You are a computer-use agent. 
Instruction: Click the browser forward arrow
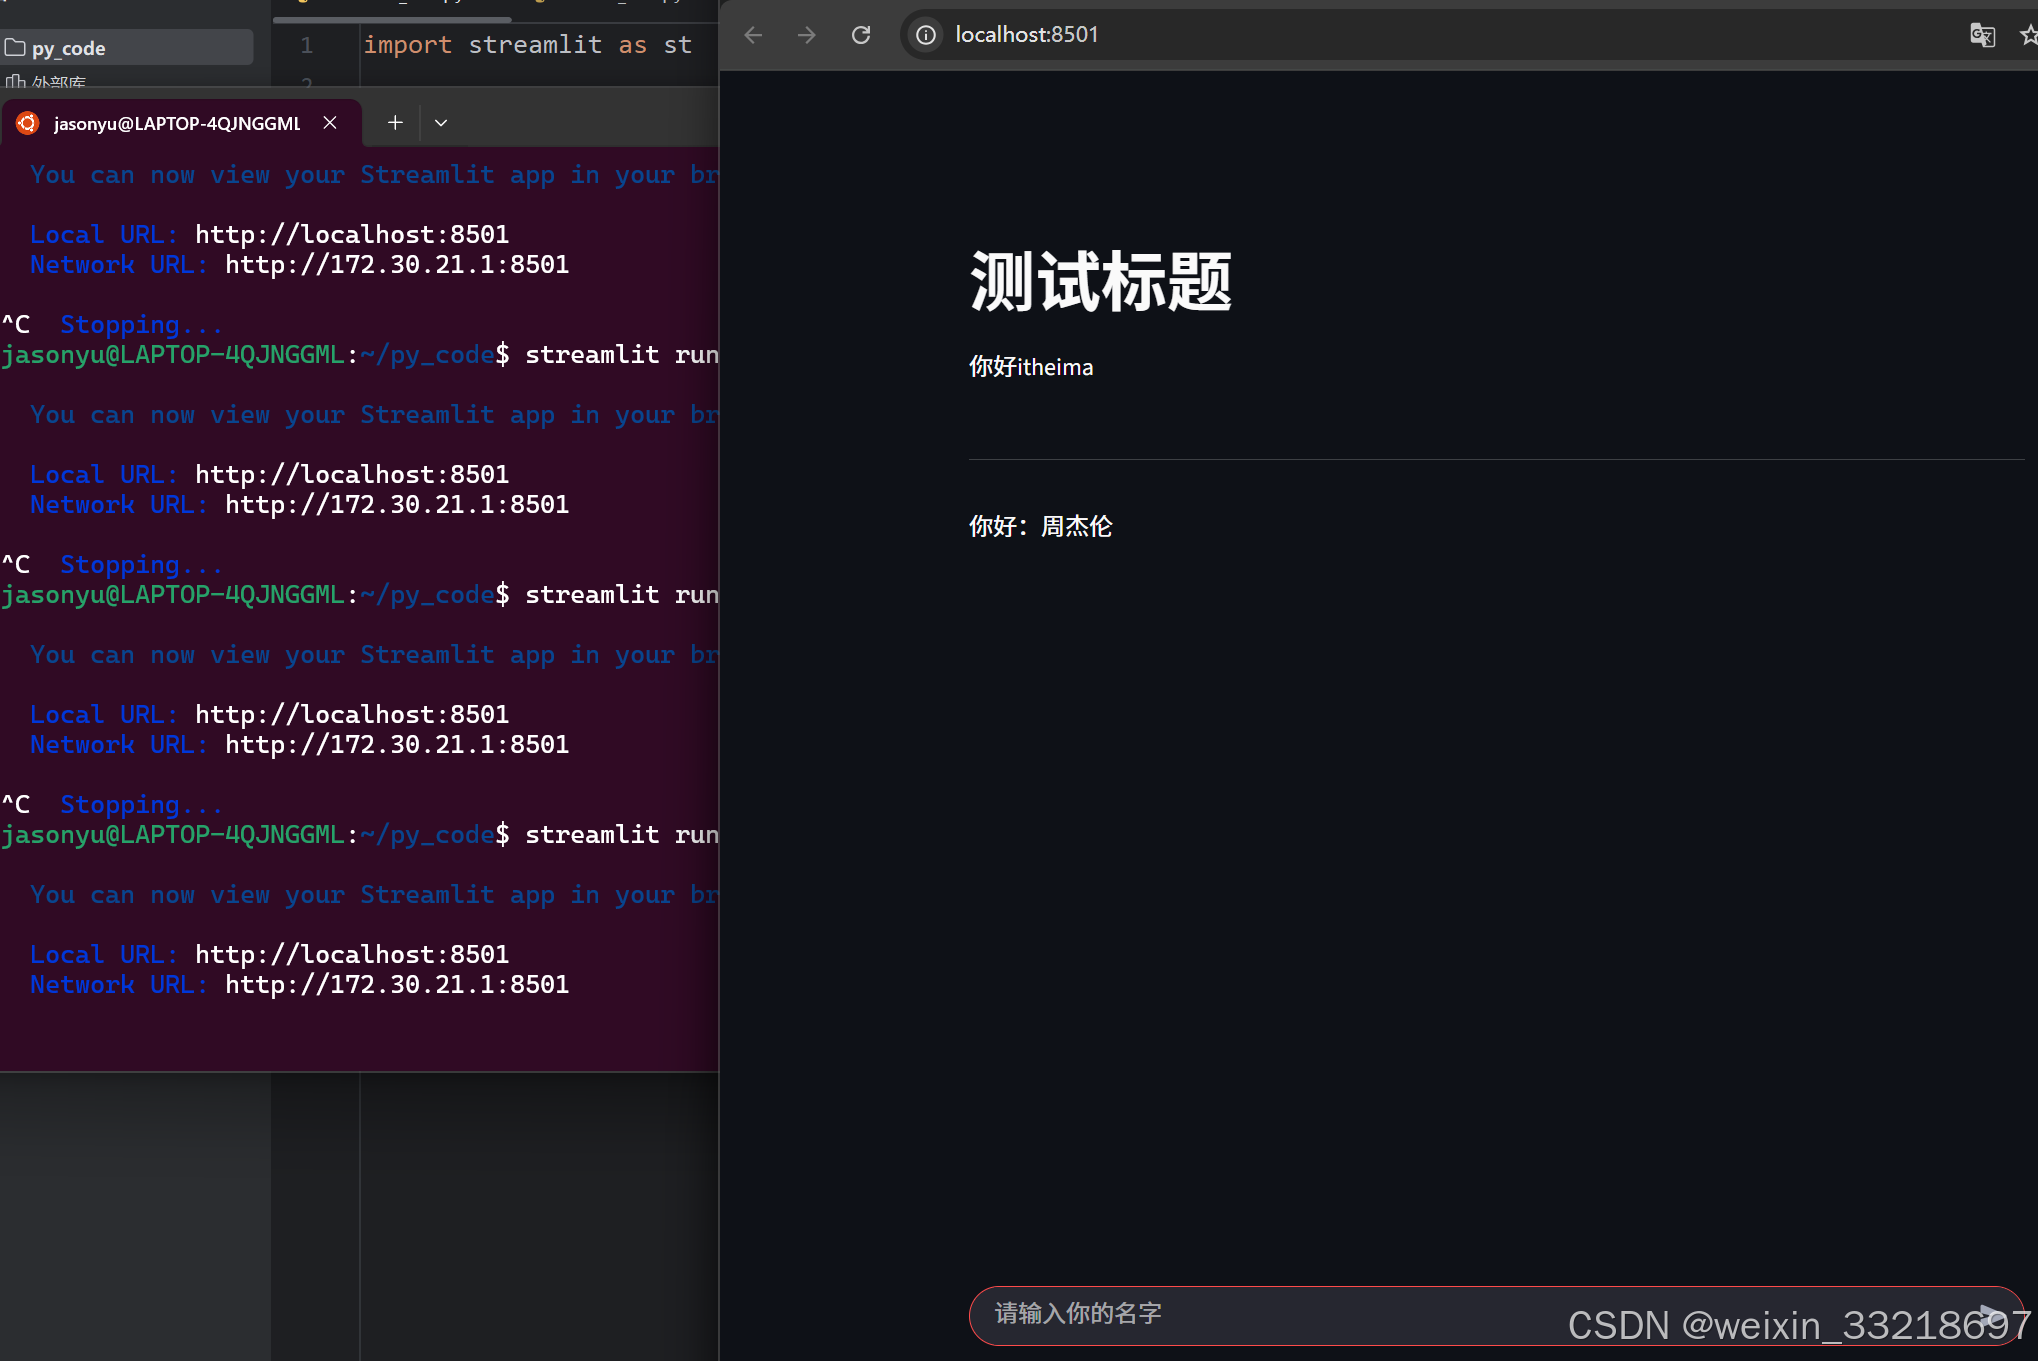pyautogui.click(x=806, y=35)
